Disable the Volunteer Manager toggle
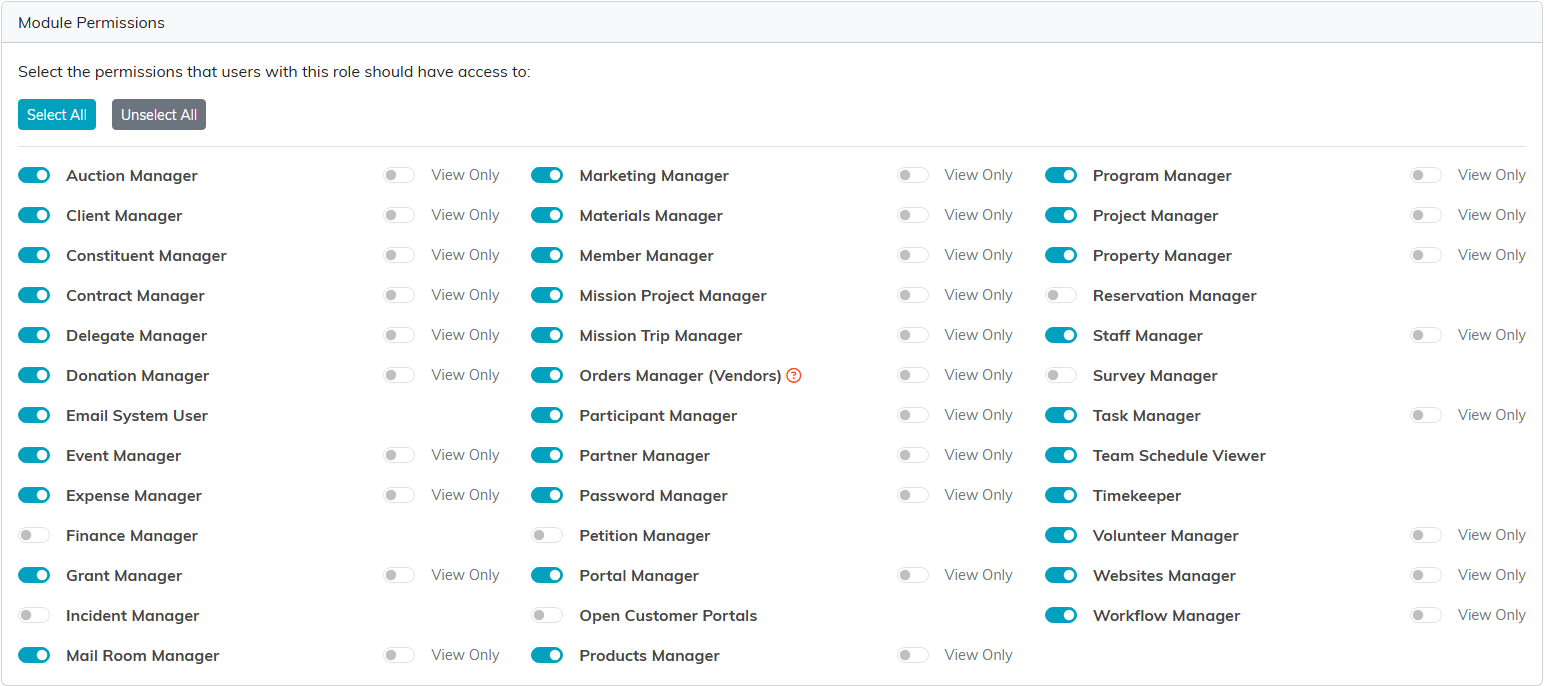Image resolution: width=1545 pixels, height=686 pixels. tap(1061, 536)
